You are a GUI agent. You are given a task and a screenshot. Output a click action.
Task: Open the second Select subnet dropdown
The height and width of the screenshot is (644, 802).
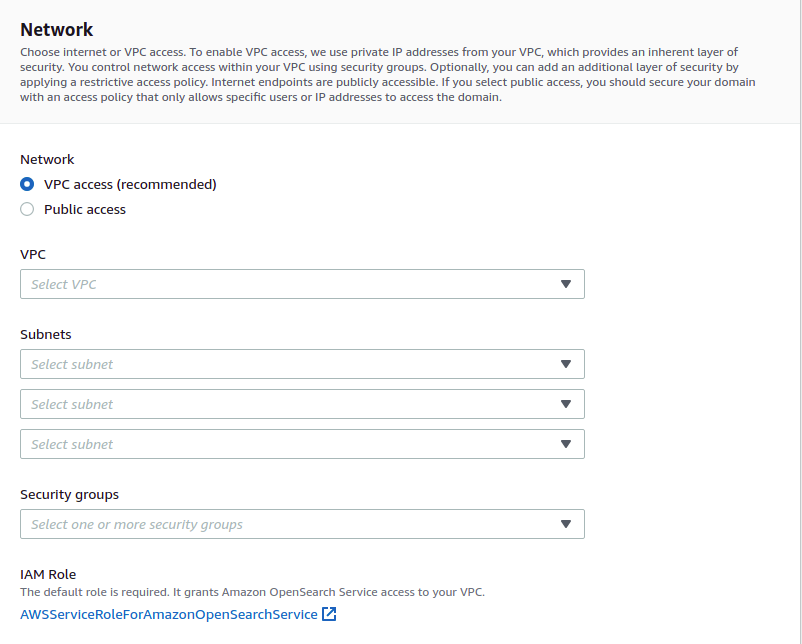(x=290, y=404)
